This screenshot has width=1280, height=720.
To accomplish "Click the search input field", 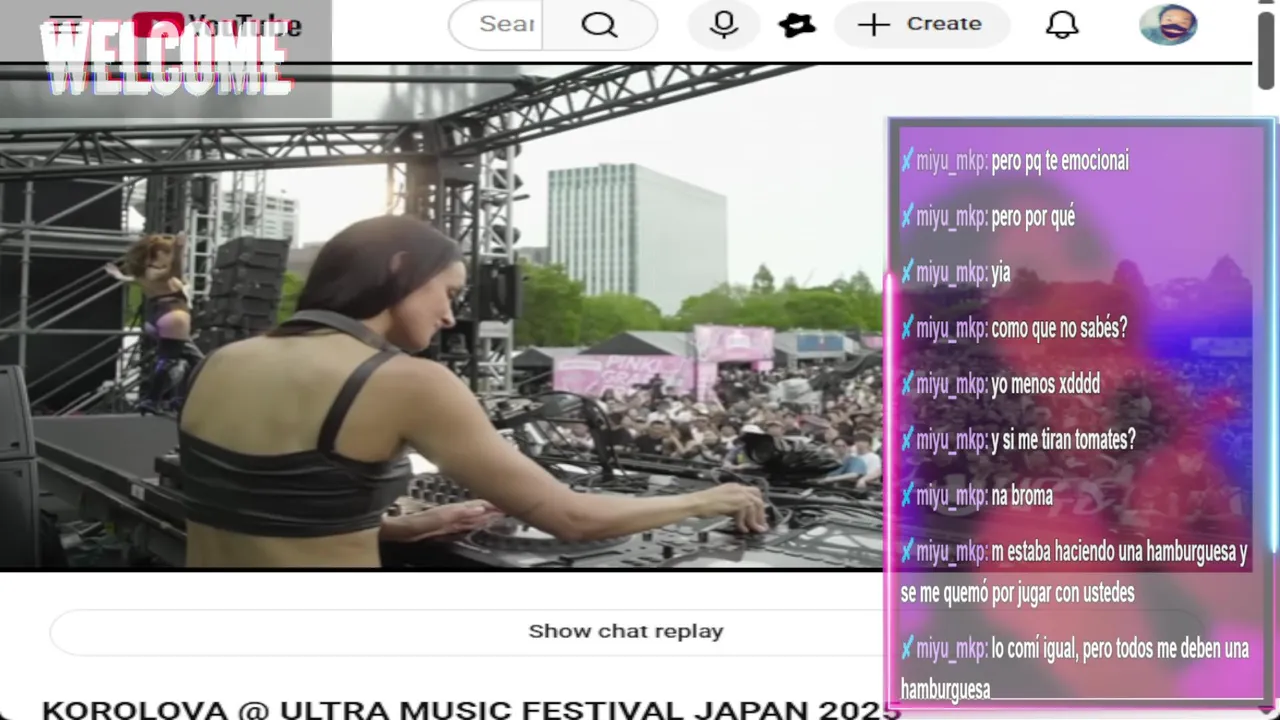I will pos(497,24).
